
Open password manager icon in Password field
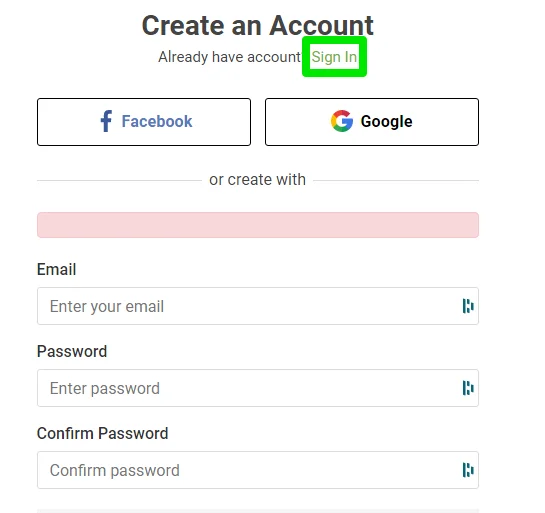468,388
